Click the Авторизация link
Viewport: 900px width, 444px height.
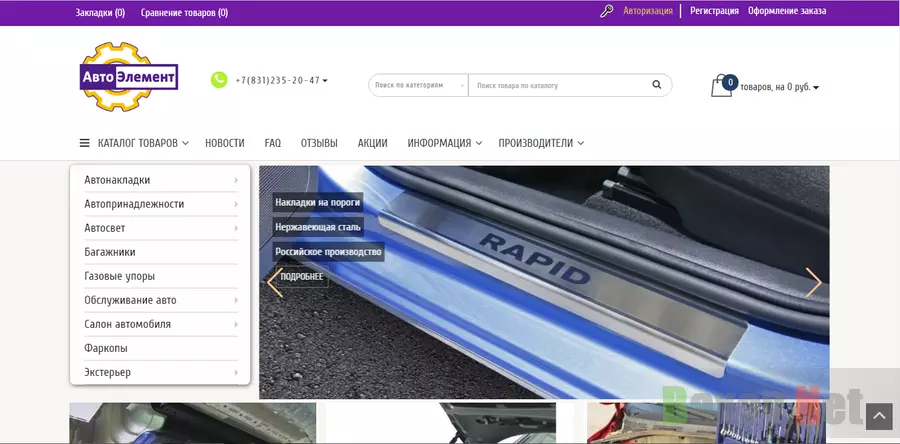(648, 11)
